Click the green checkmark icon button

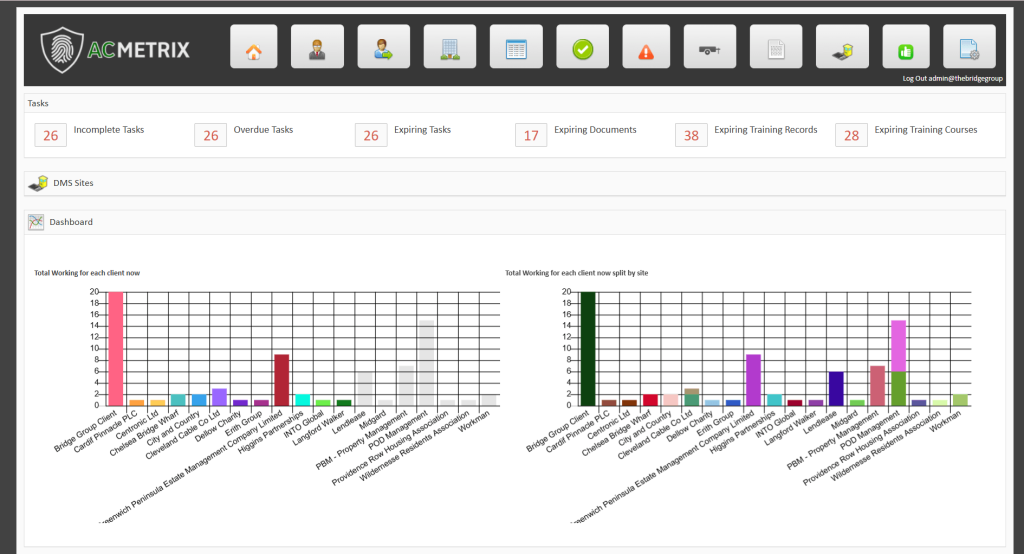(x=583, y=46)
